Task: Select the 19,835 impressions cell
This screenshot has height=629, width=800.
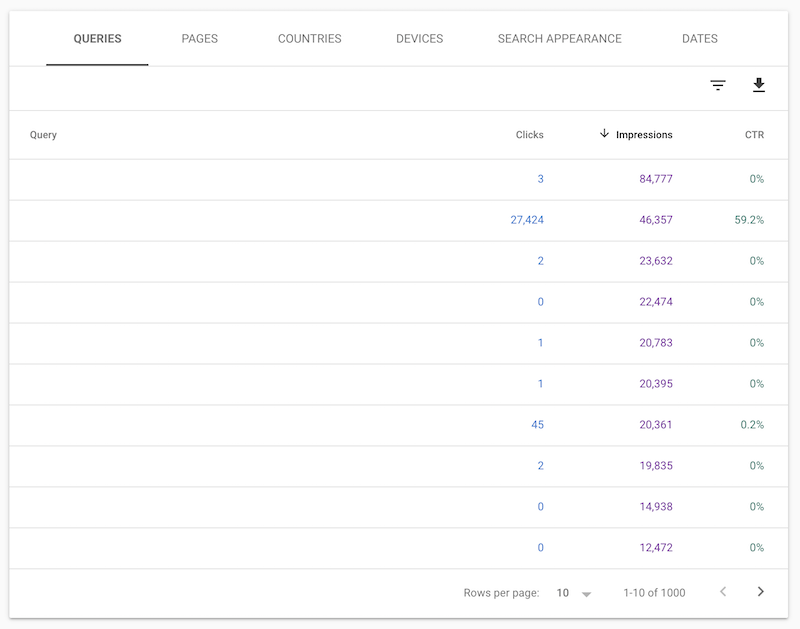Action: point(656,466)
